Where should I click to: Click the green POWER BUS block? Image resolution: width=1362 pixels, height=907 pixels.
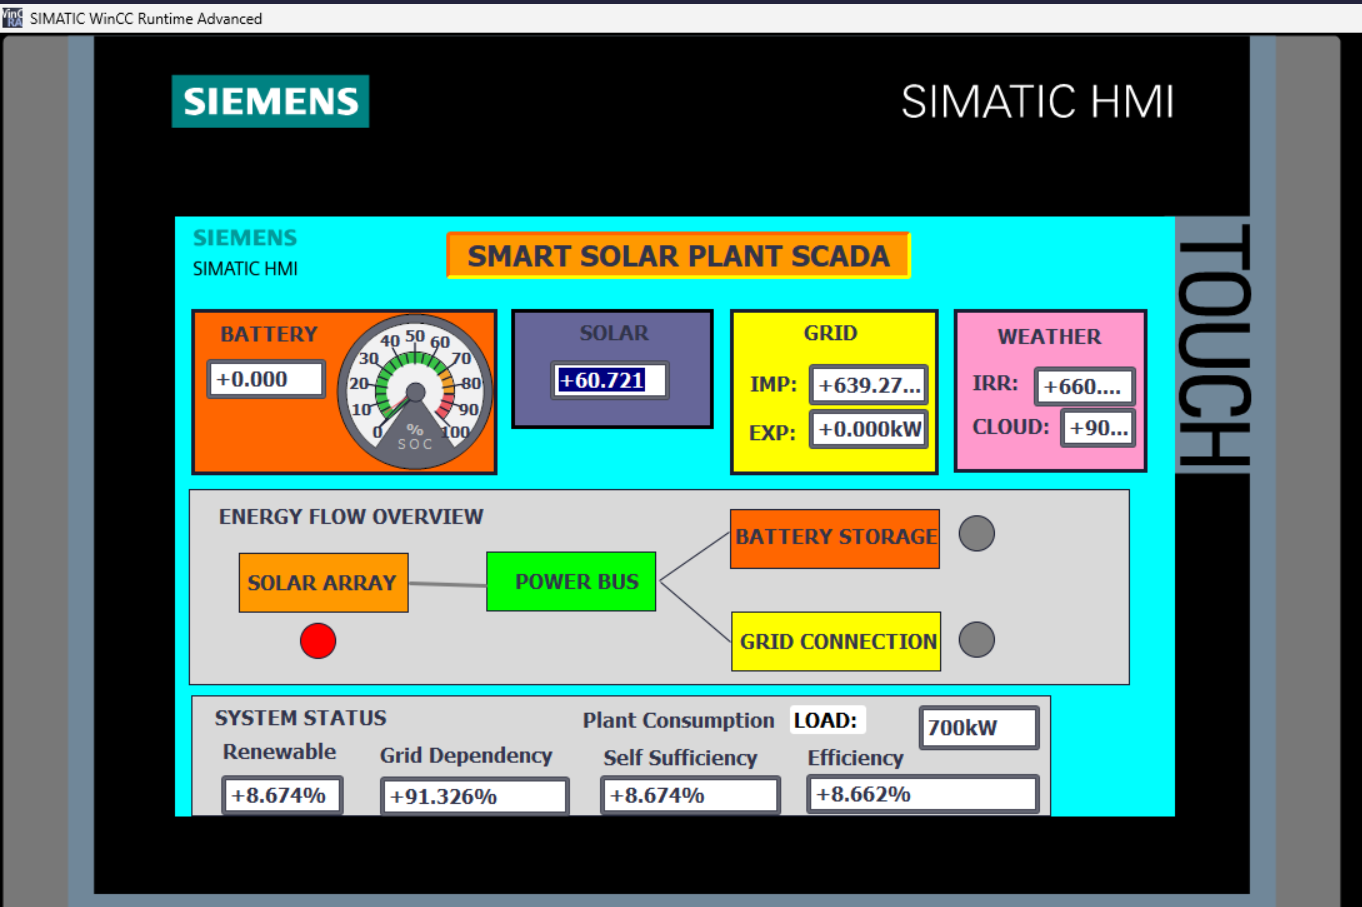[x=571, y=581]
